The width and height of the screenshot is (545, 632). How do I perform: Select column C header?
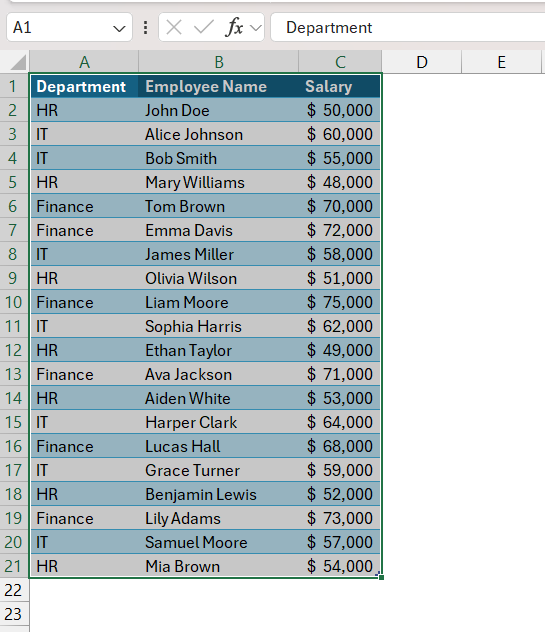pos(340,62)
